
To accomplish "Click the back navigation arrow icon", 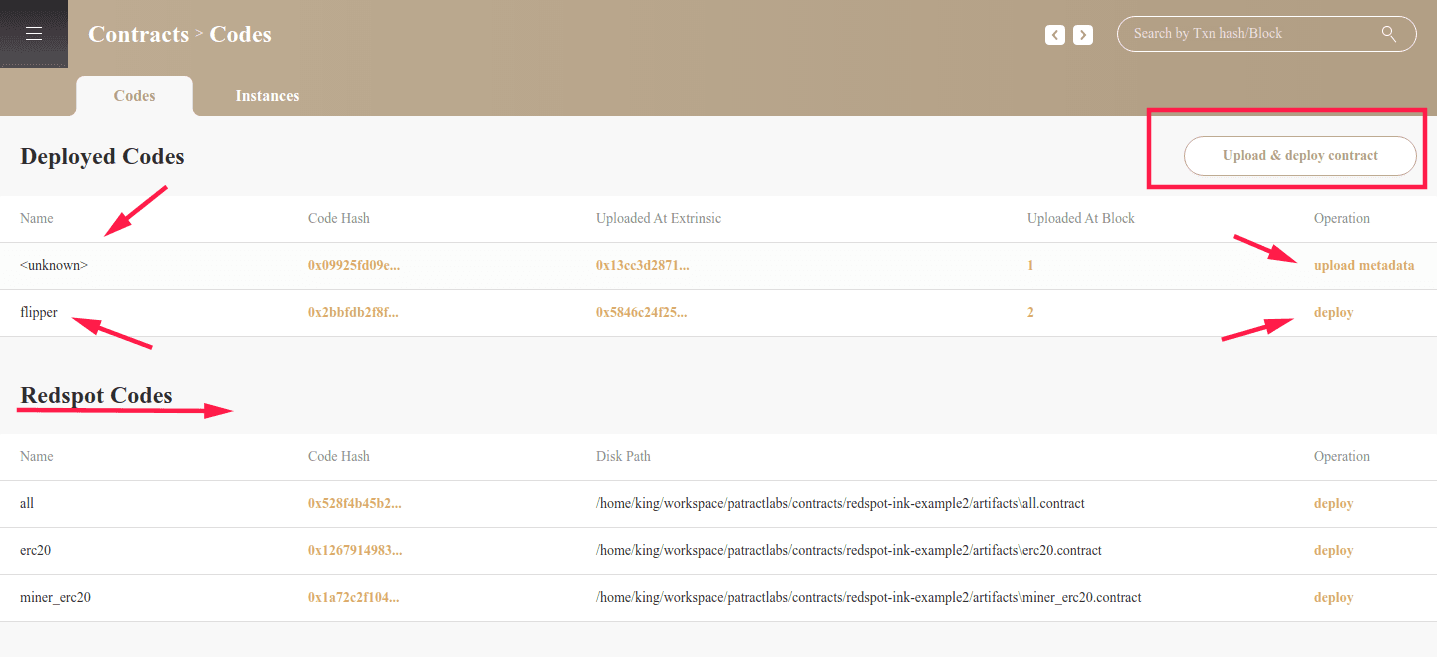I will (x=1054, y=35).
